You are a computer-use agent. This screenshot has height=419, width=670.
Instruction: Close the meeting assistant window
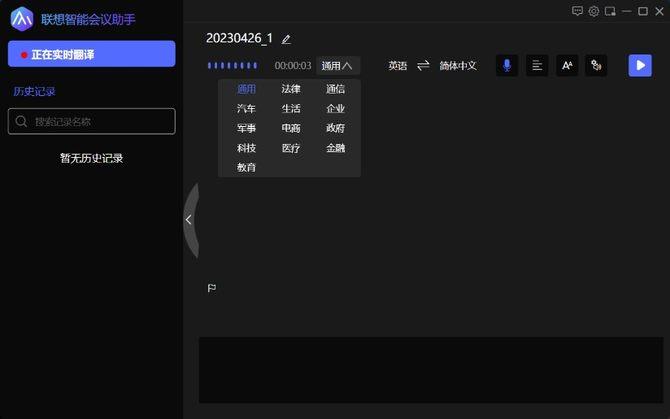click(659, 11)
